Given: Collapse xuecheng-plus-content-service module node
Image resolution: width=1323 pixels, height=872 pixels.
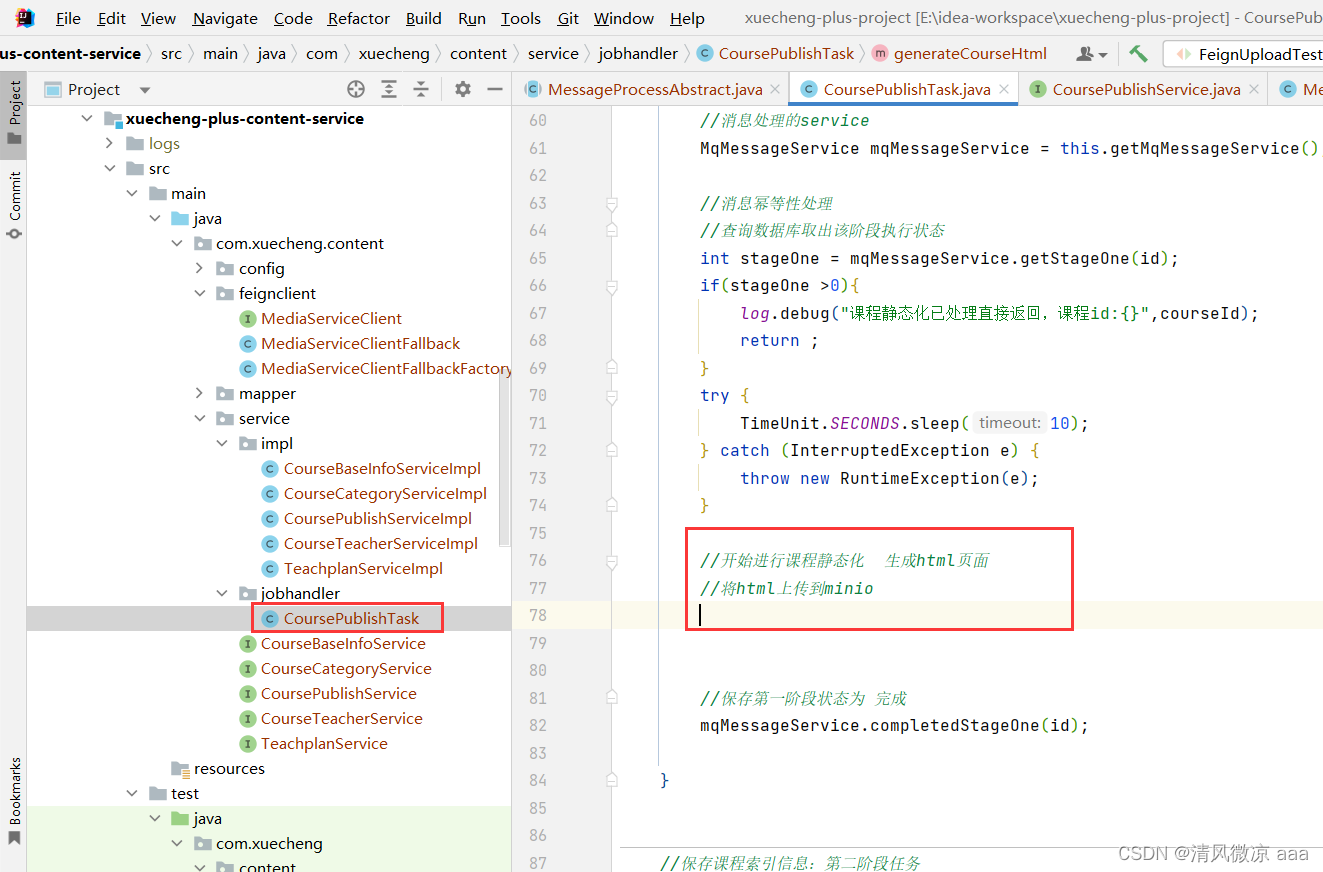Looking at the screenshot, I should pos(87,118).
